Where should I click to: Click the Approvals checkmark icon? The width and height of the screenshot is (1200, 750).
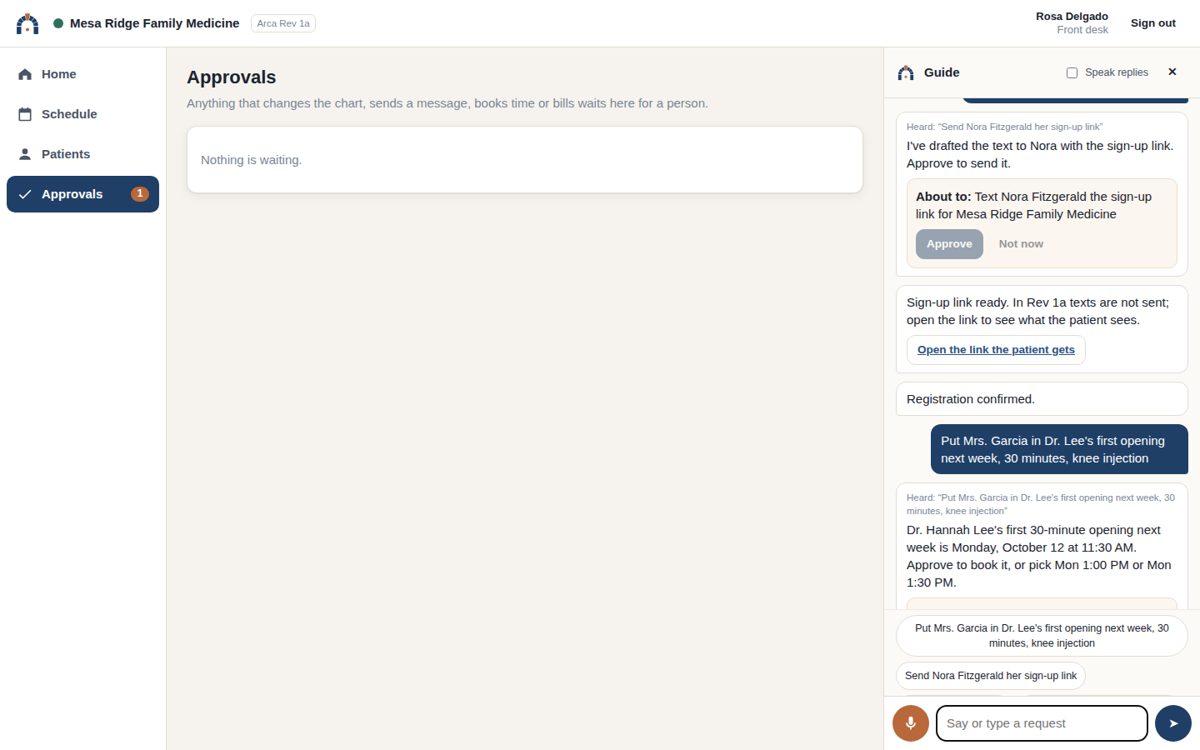[25, 194]
